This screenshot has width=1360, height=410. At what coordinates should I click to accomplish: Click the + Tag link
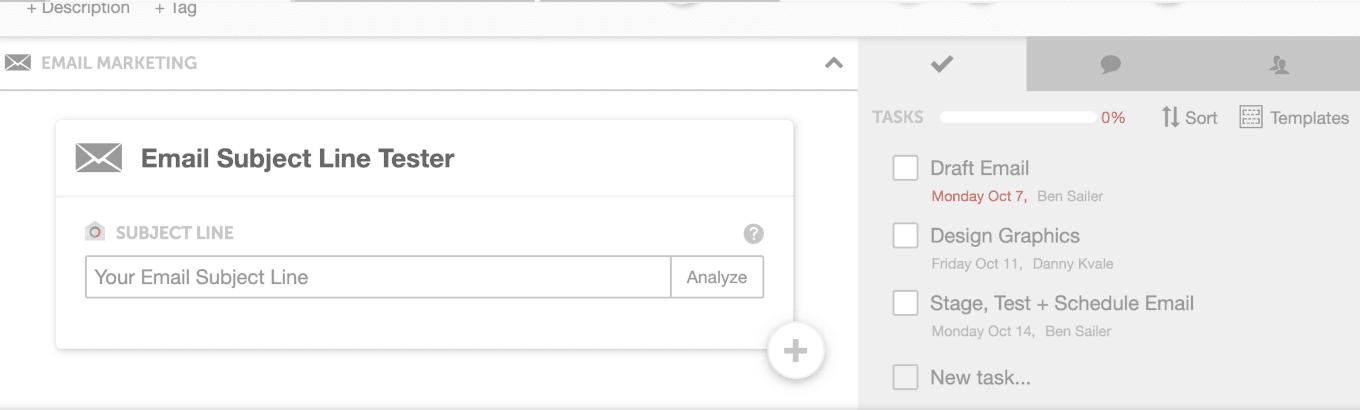click(176, 8)
